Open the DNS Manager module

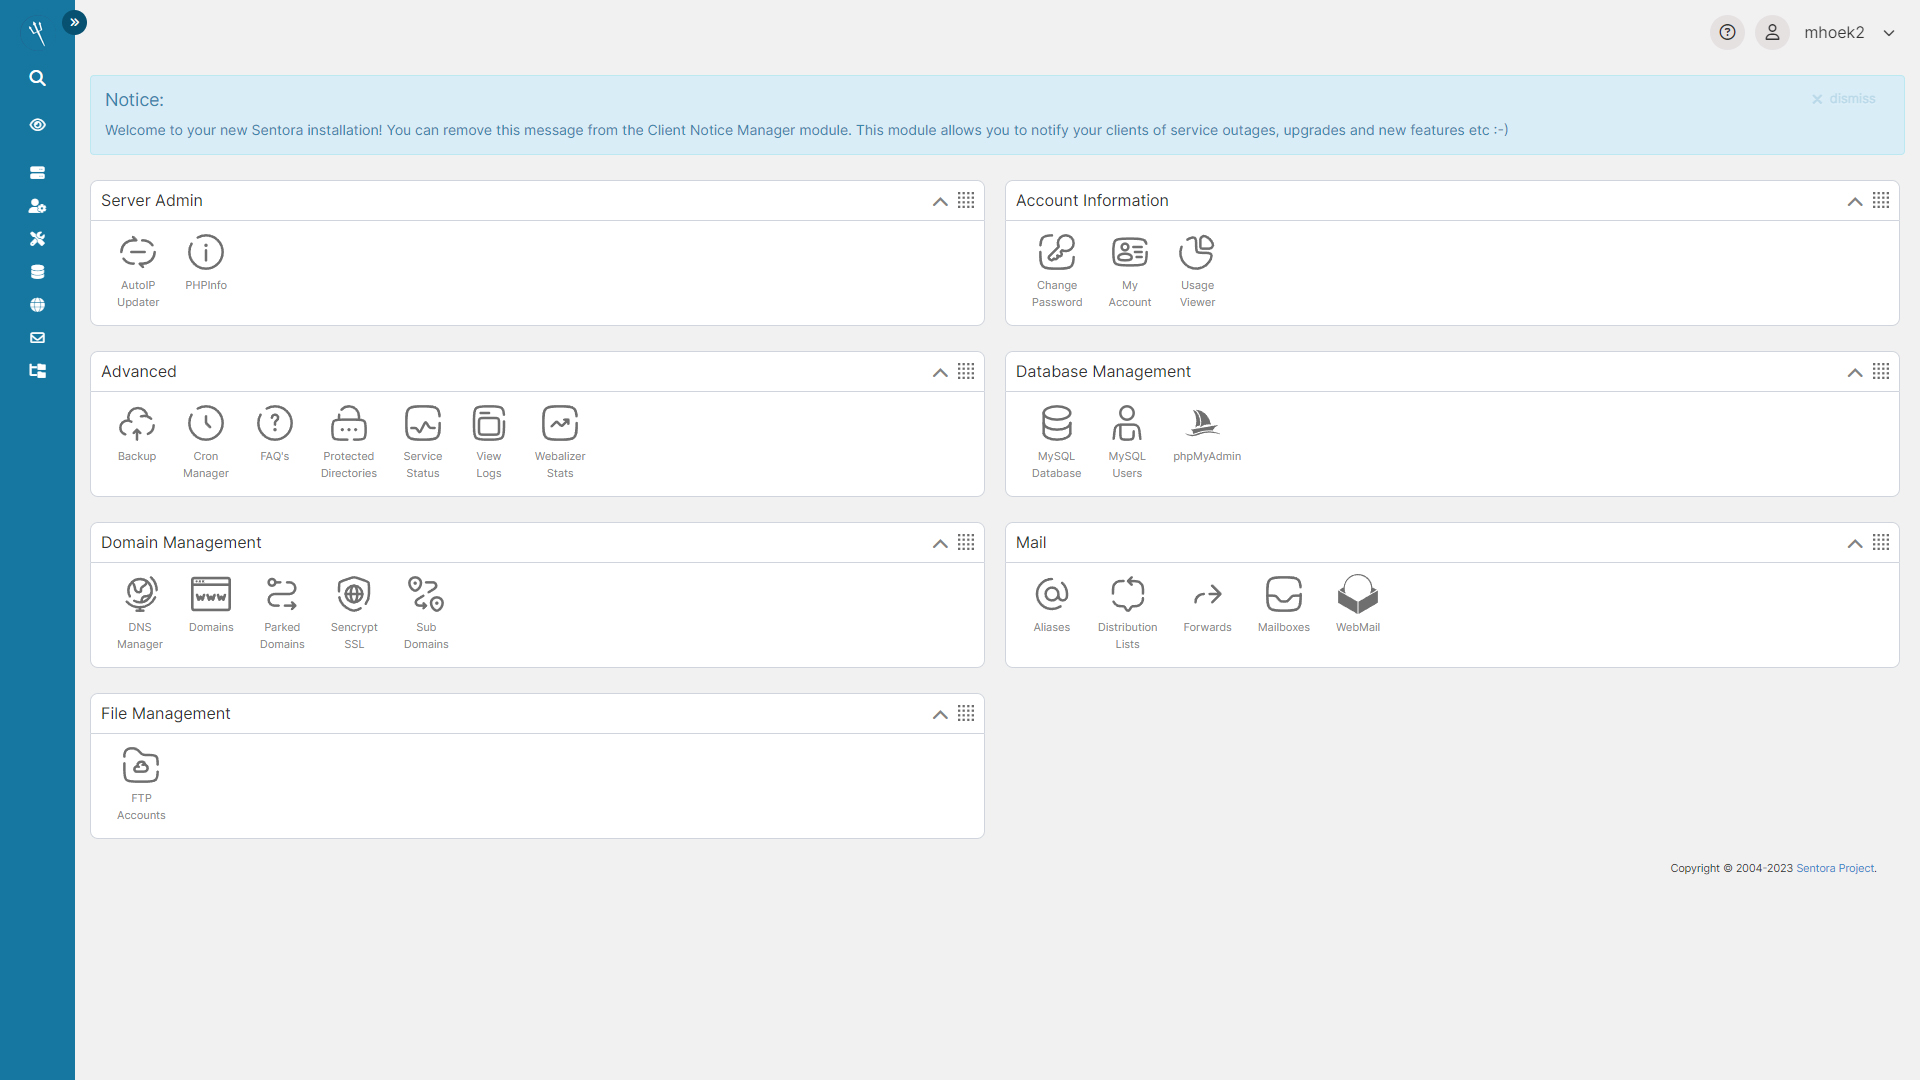point(140,595)
